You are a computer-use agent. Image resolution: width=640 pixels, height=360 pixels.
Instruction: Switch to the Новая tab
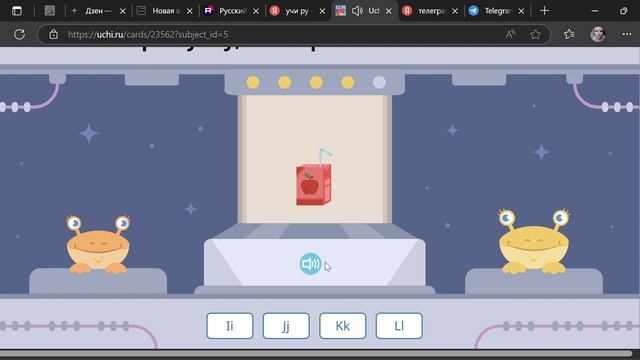point(160,11)
